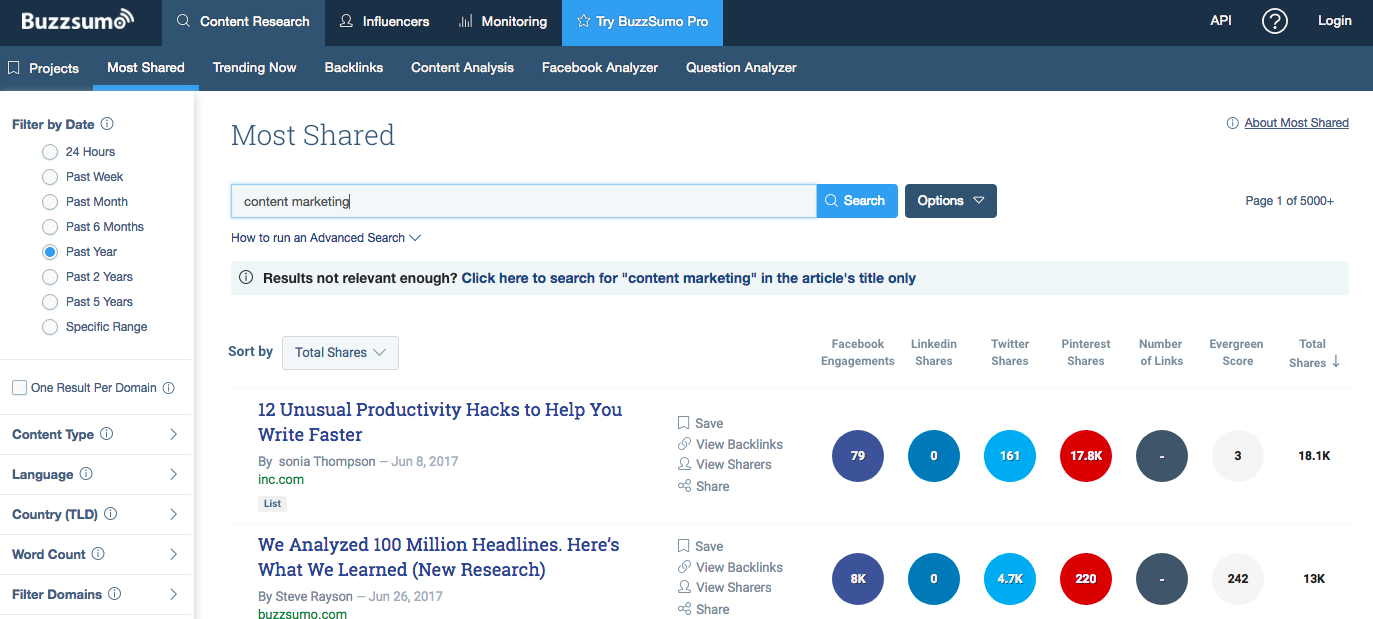Viewport: 1373px width, 619px height.
Task: Select the Past 2 Years option
Action: 50,277
